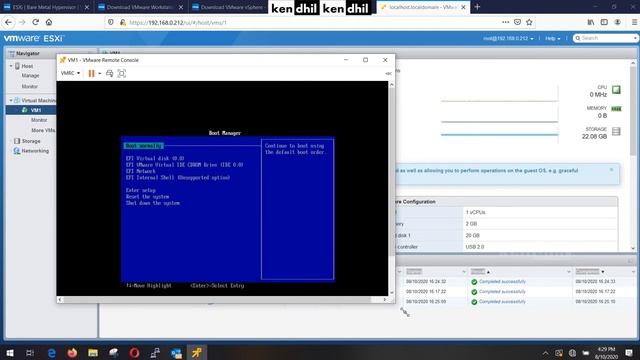Image resolution: width=640 pixels, height=360 pixels.
Task: Close the localhost.localdomain browser tab
Action: point(463,7)
